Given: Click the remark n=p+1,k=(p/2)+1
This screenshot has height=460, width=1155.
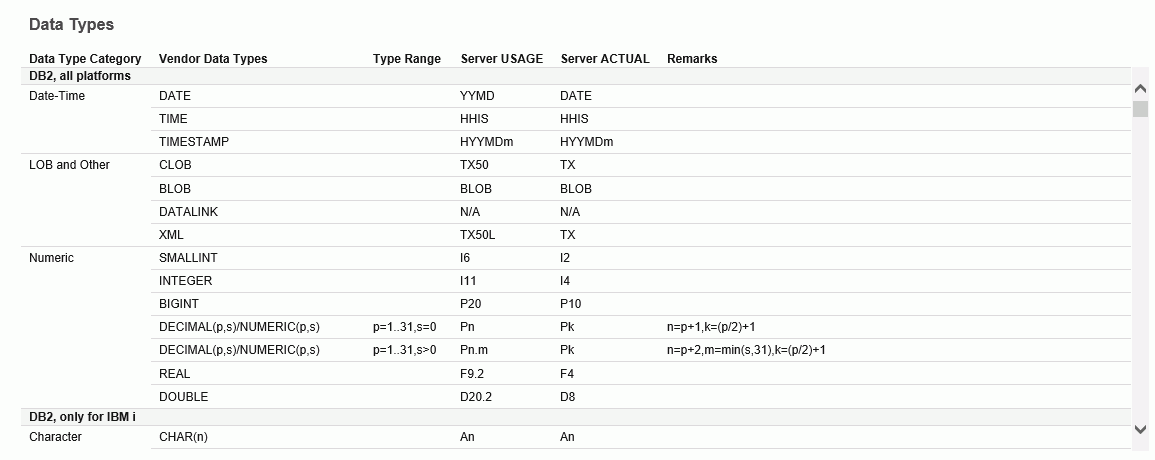Looking at the screenshot, I should (x=711, y=327).
